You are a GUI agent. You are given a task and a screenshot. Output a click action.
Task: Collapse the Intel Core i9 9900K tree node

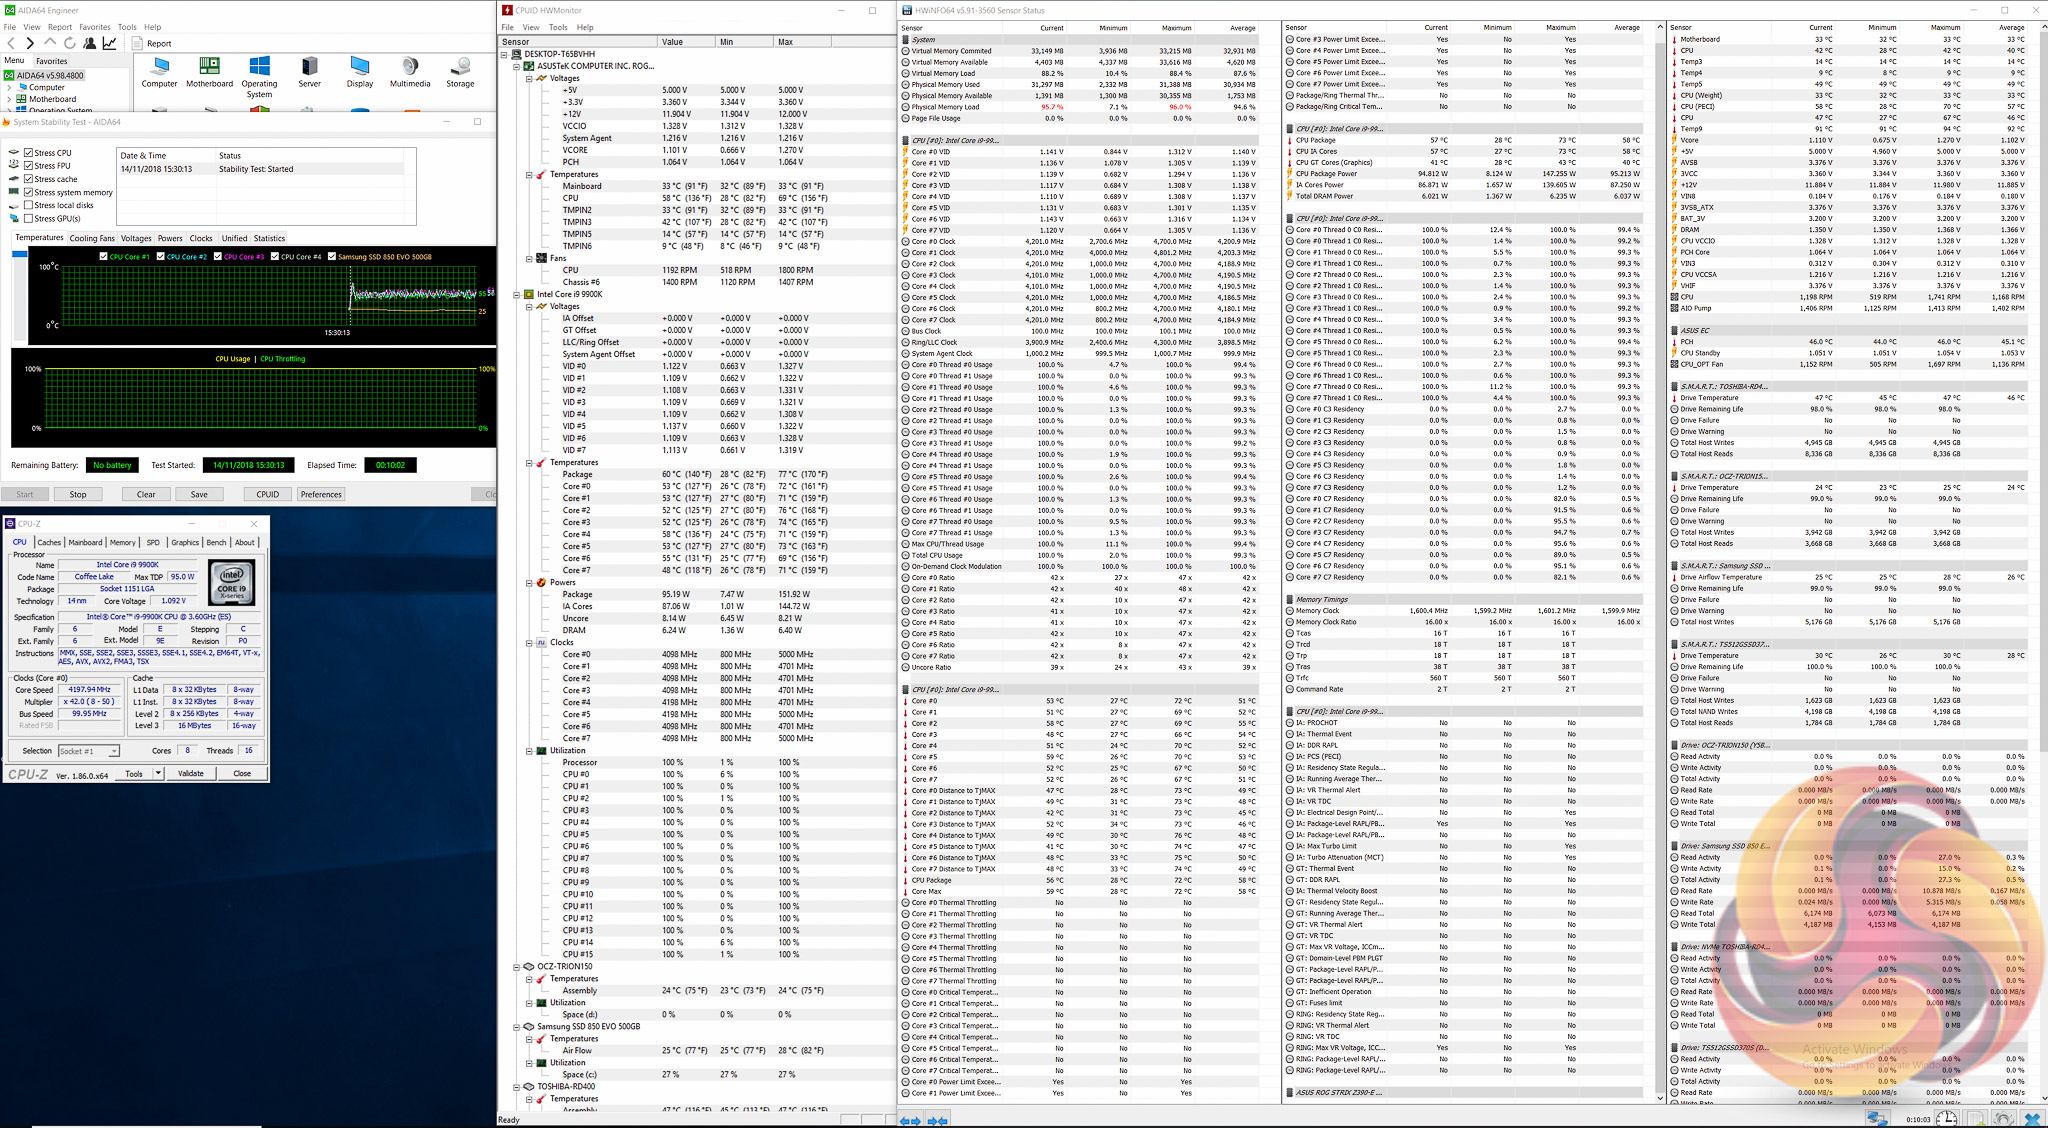pos(517,294)
